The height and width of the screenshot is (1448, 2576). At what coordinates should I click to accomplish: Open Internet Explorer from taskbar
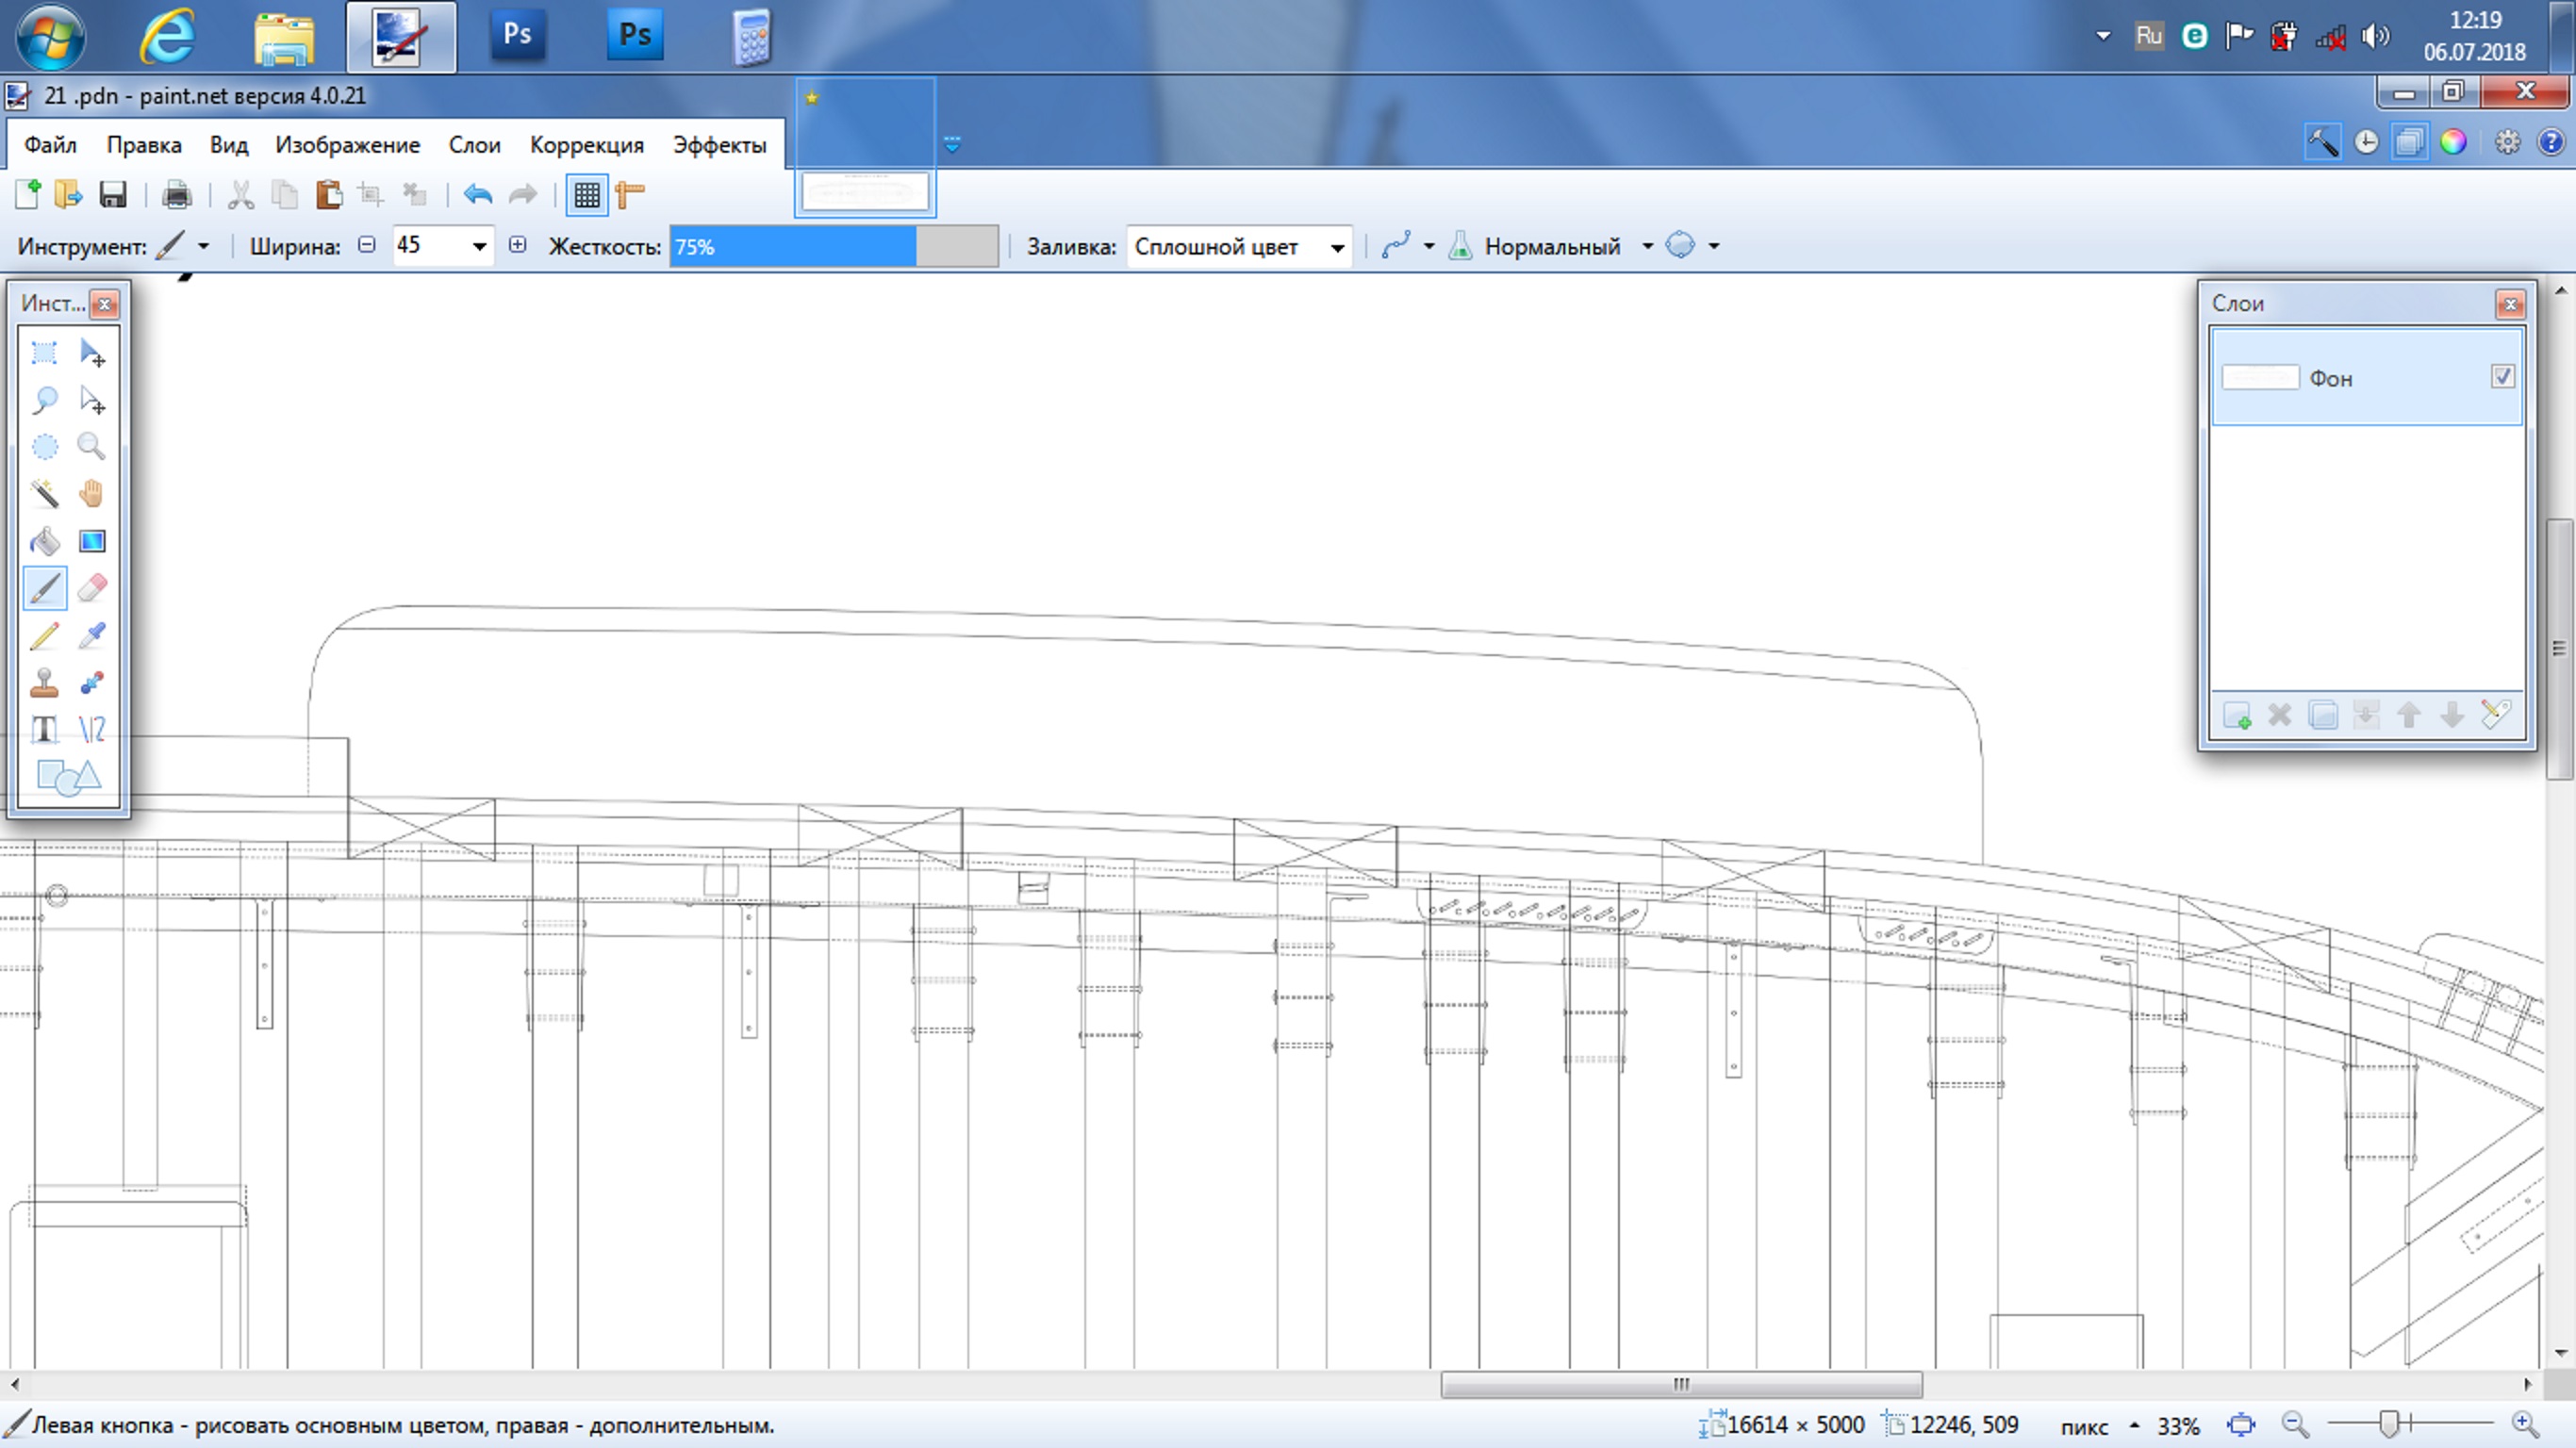pyautogui.click(x=167, y=37)
